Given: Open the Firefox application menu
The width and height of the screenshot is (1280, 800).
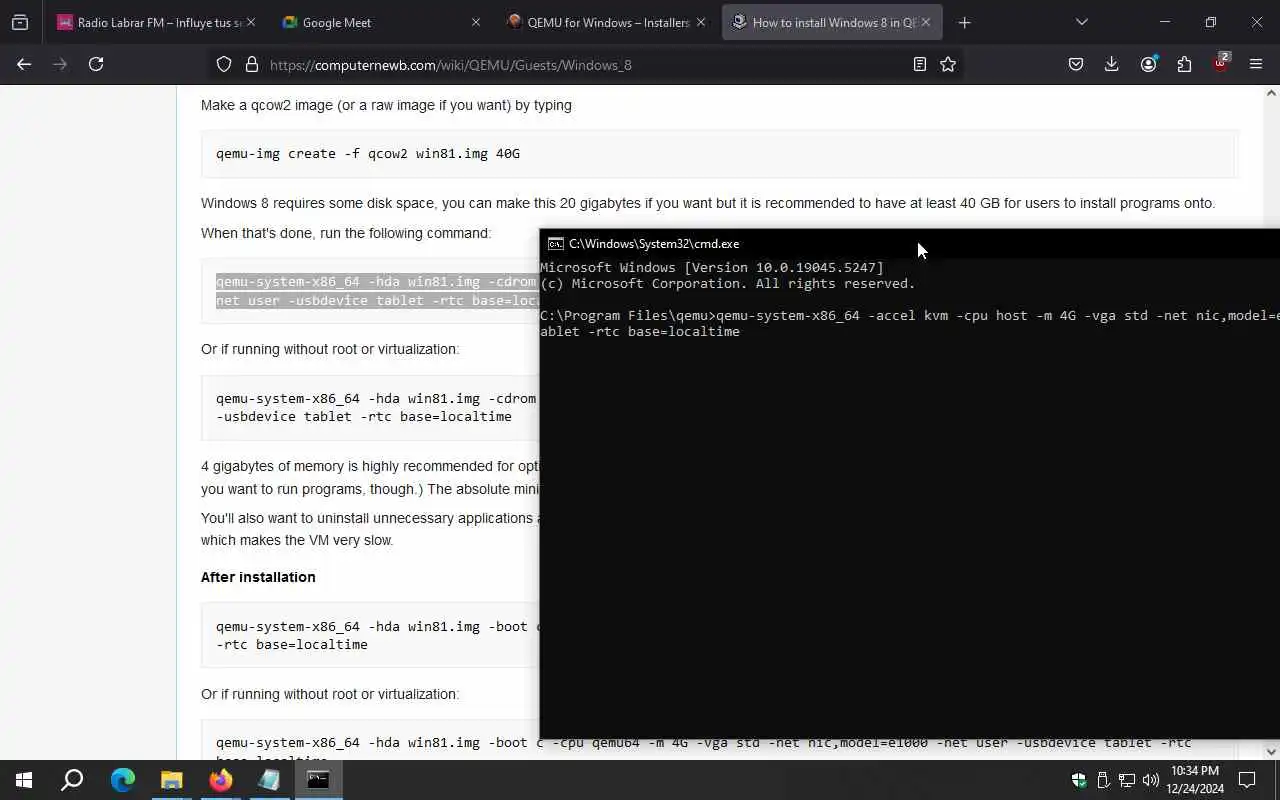Looking at the screenshot, I should click(1256, 64).
